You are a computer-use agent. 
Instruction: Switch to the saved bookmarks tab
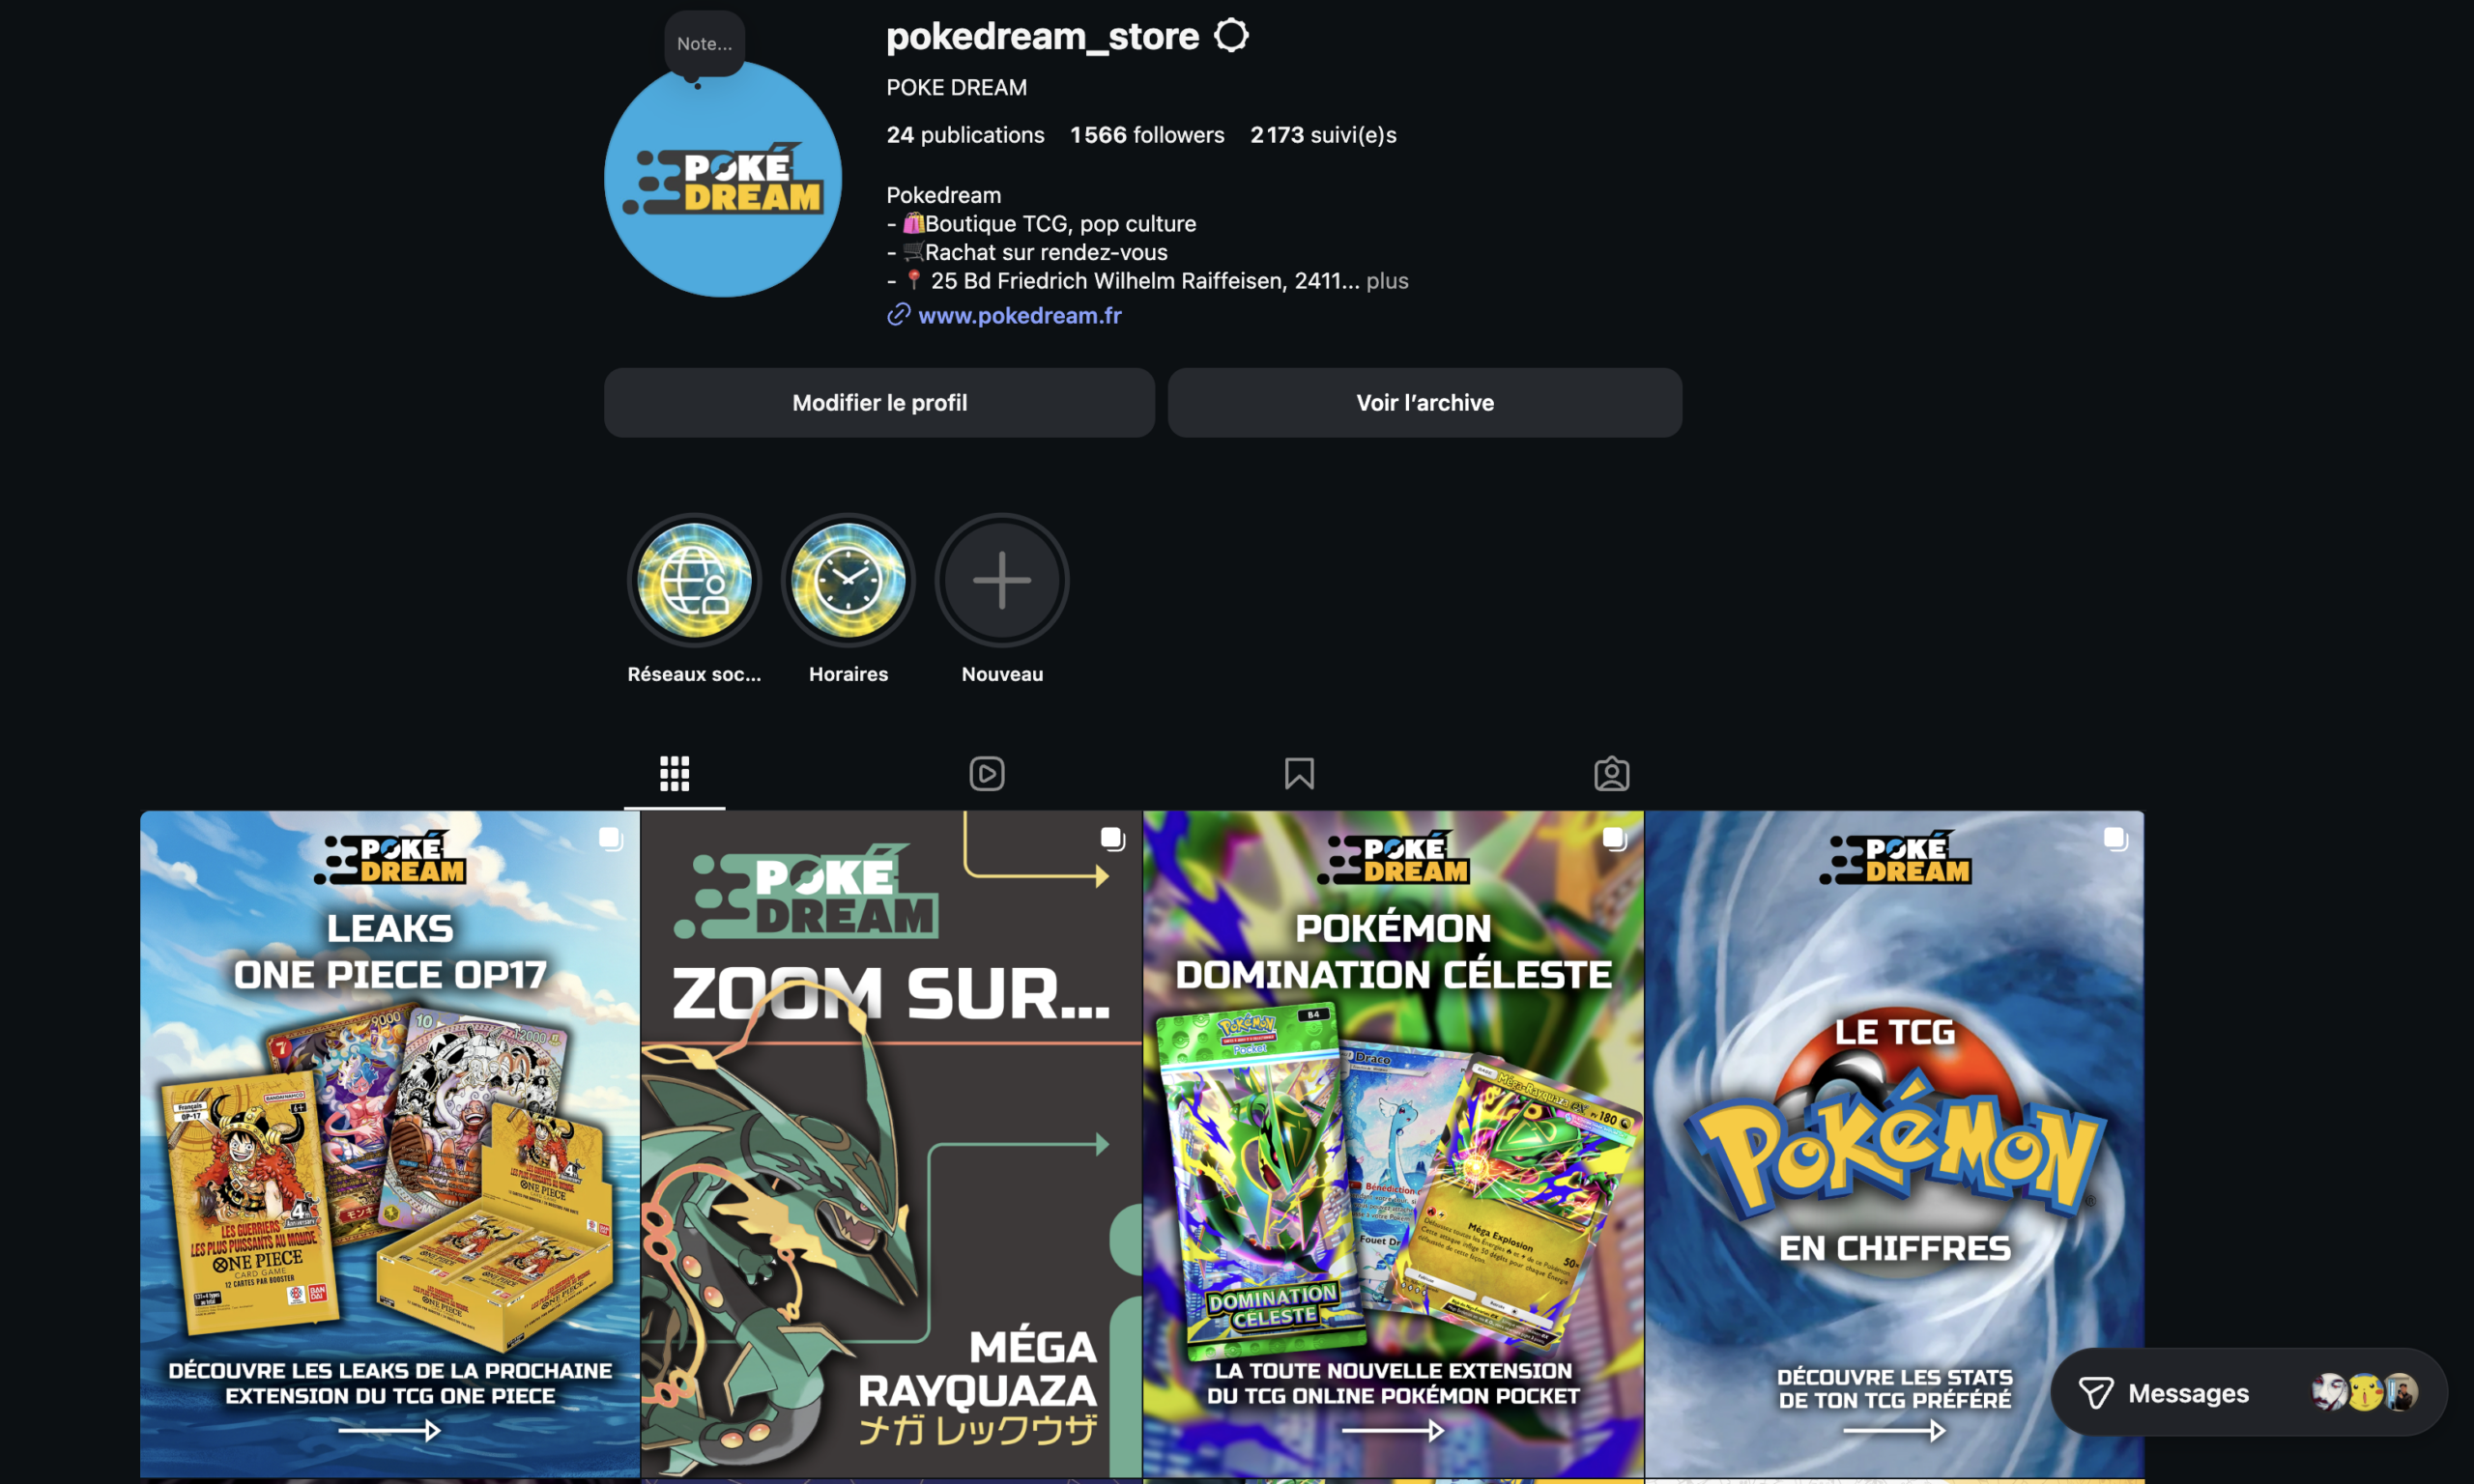pos(1299,773)
